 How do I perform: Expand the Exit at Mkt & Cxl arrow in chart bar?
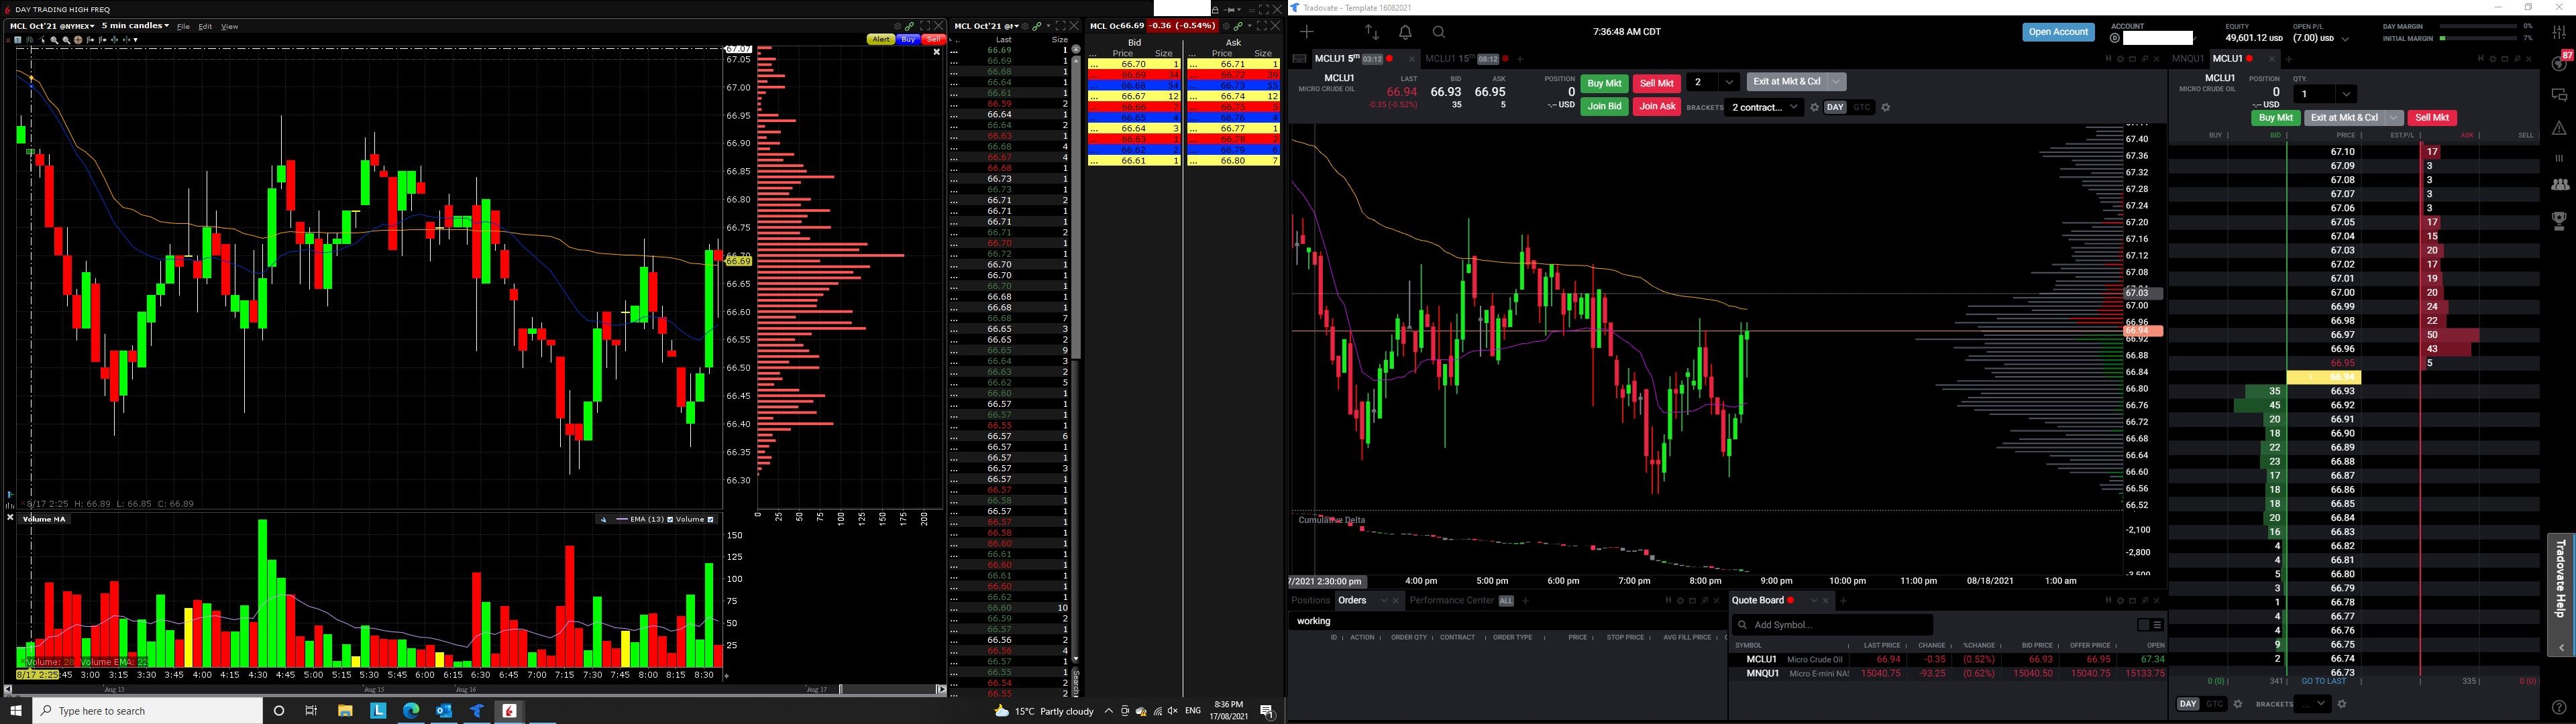pyautogui.click(x=1837, y=82)
